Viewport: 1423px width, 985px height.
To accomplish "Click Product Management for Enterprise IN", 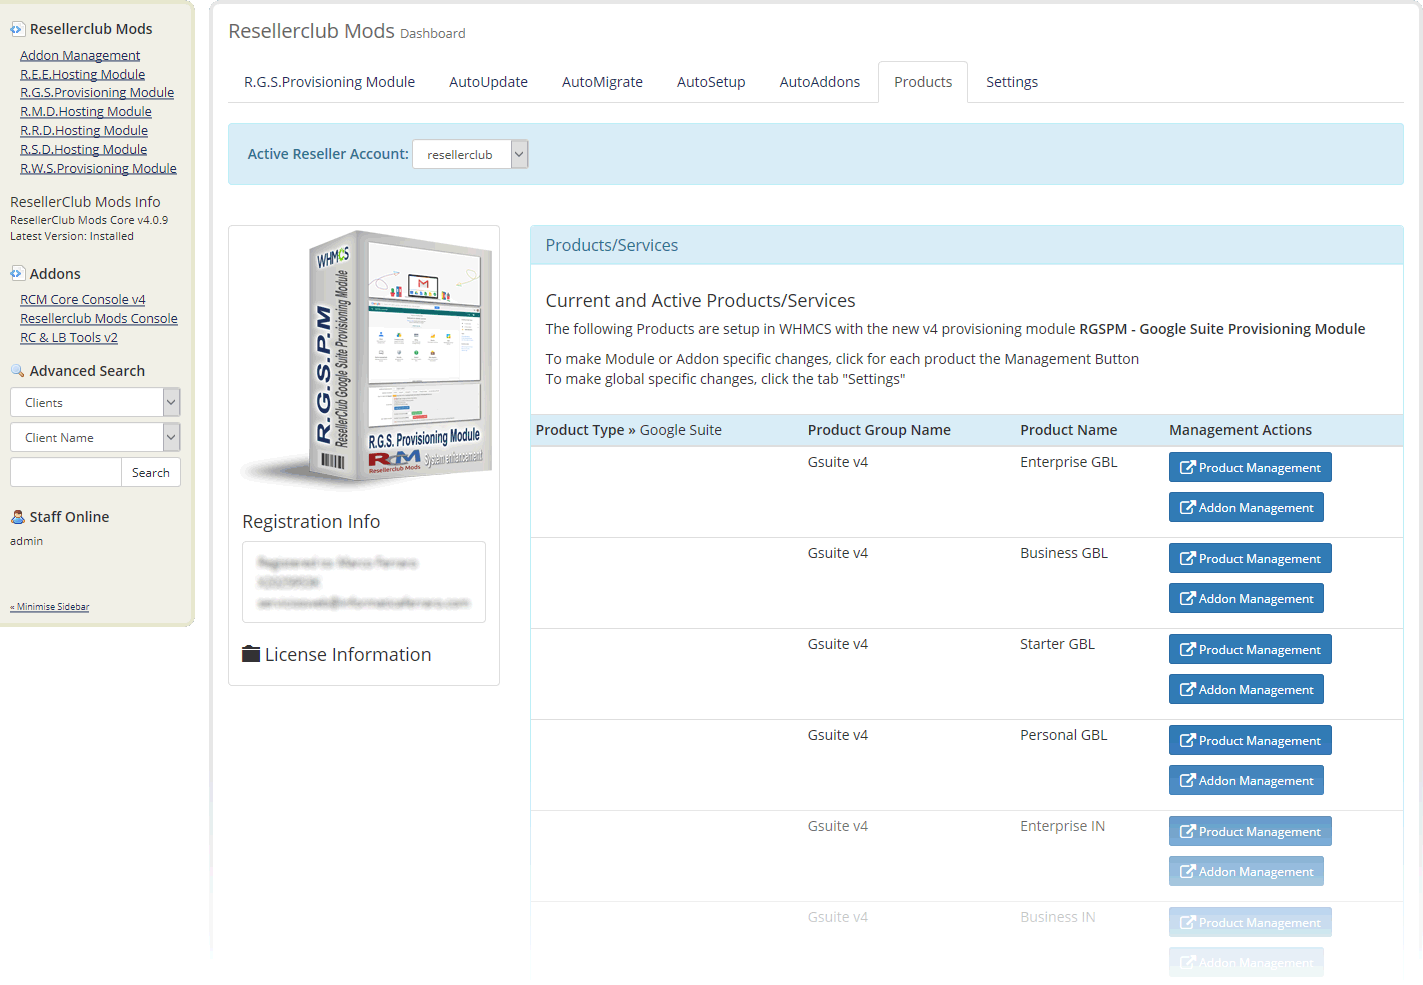I will click(1250, 831).
